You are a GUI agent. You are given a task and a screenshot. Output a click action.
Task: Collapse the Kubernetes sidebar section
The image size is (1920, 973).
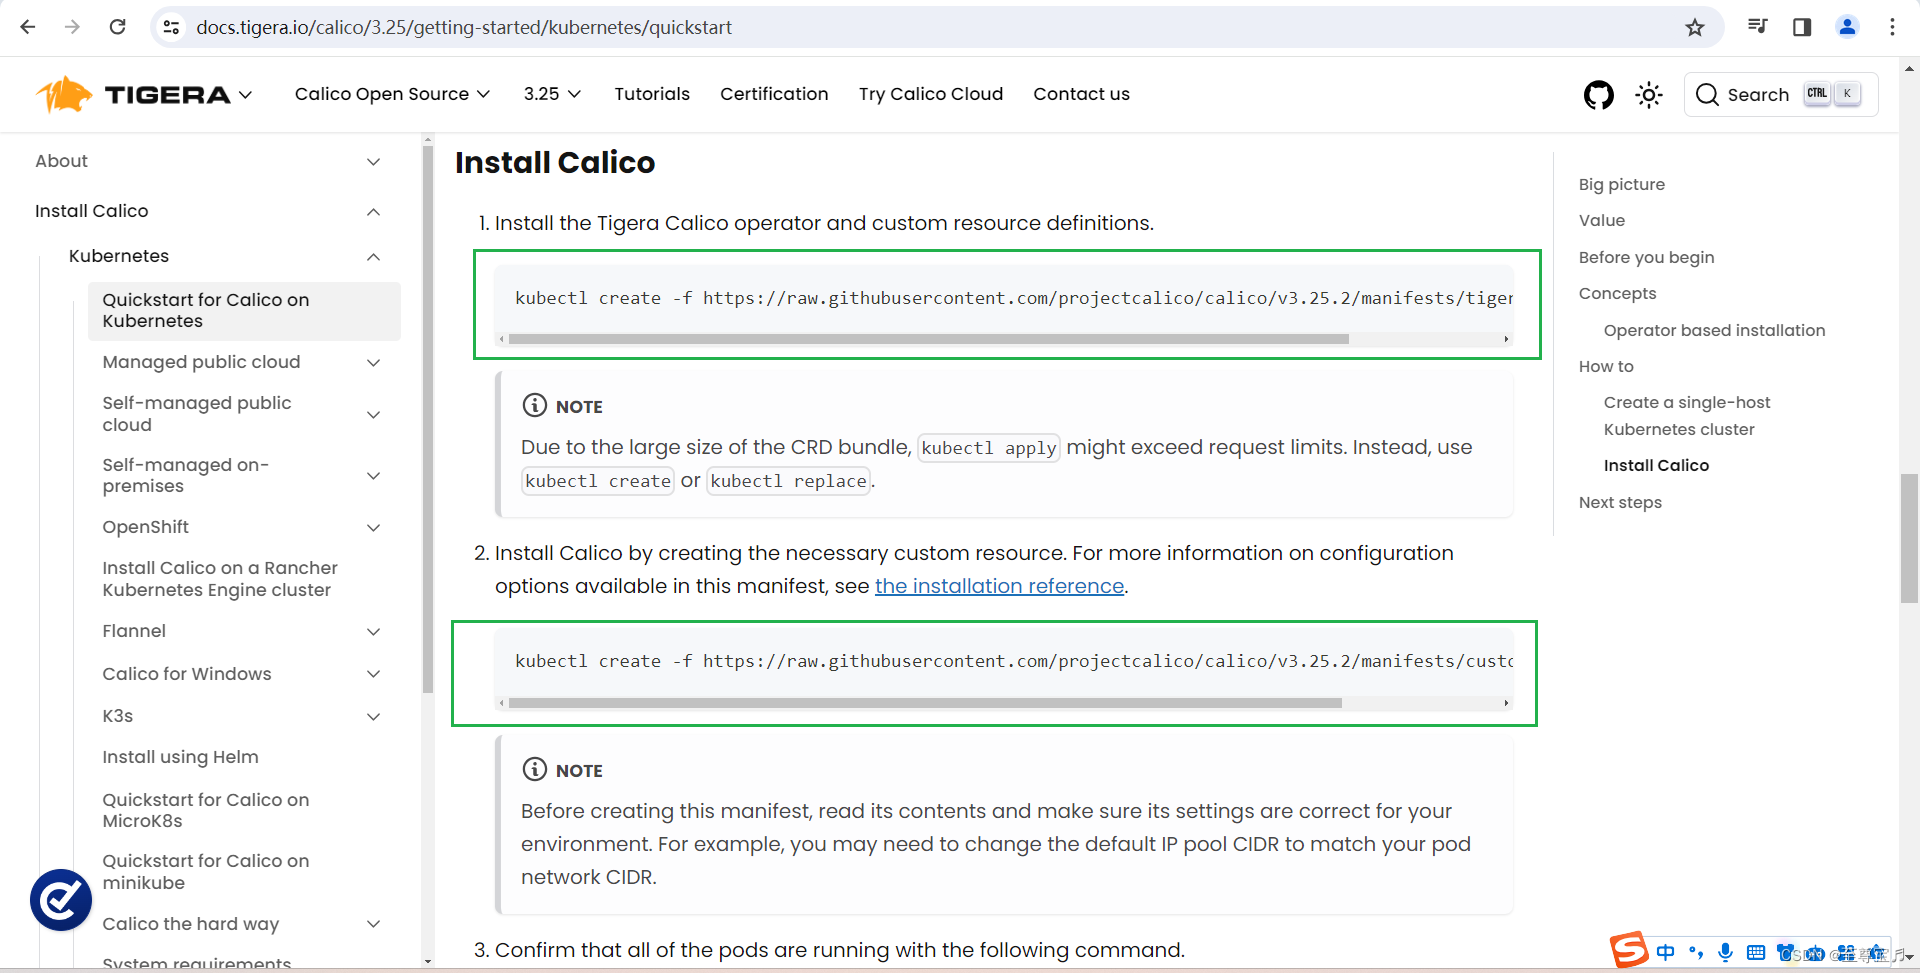(x=373, y=256)
